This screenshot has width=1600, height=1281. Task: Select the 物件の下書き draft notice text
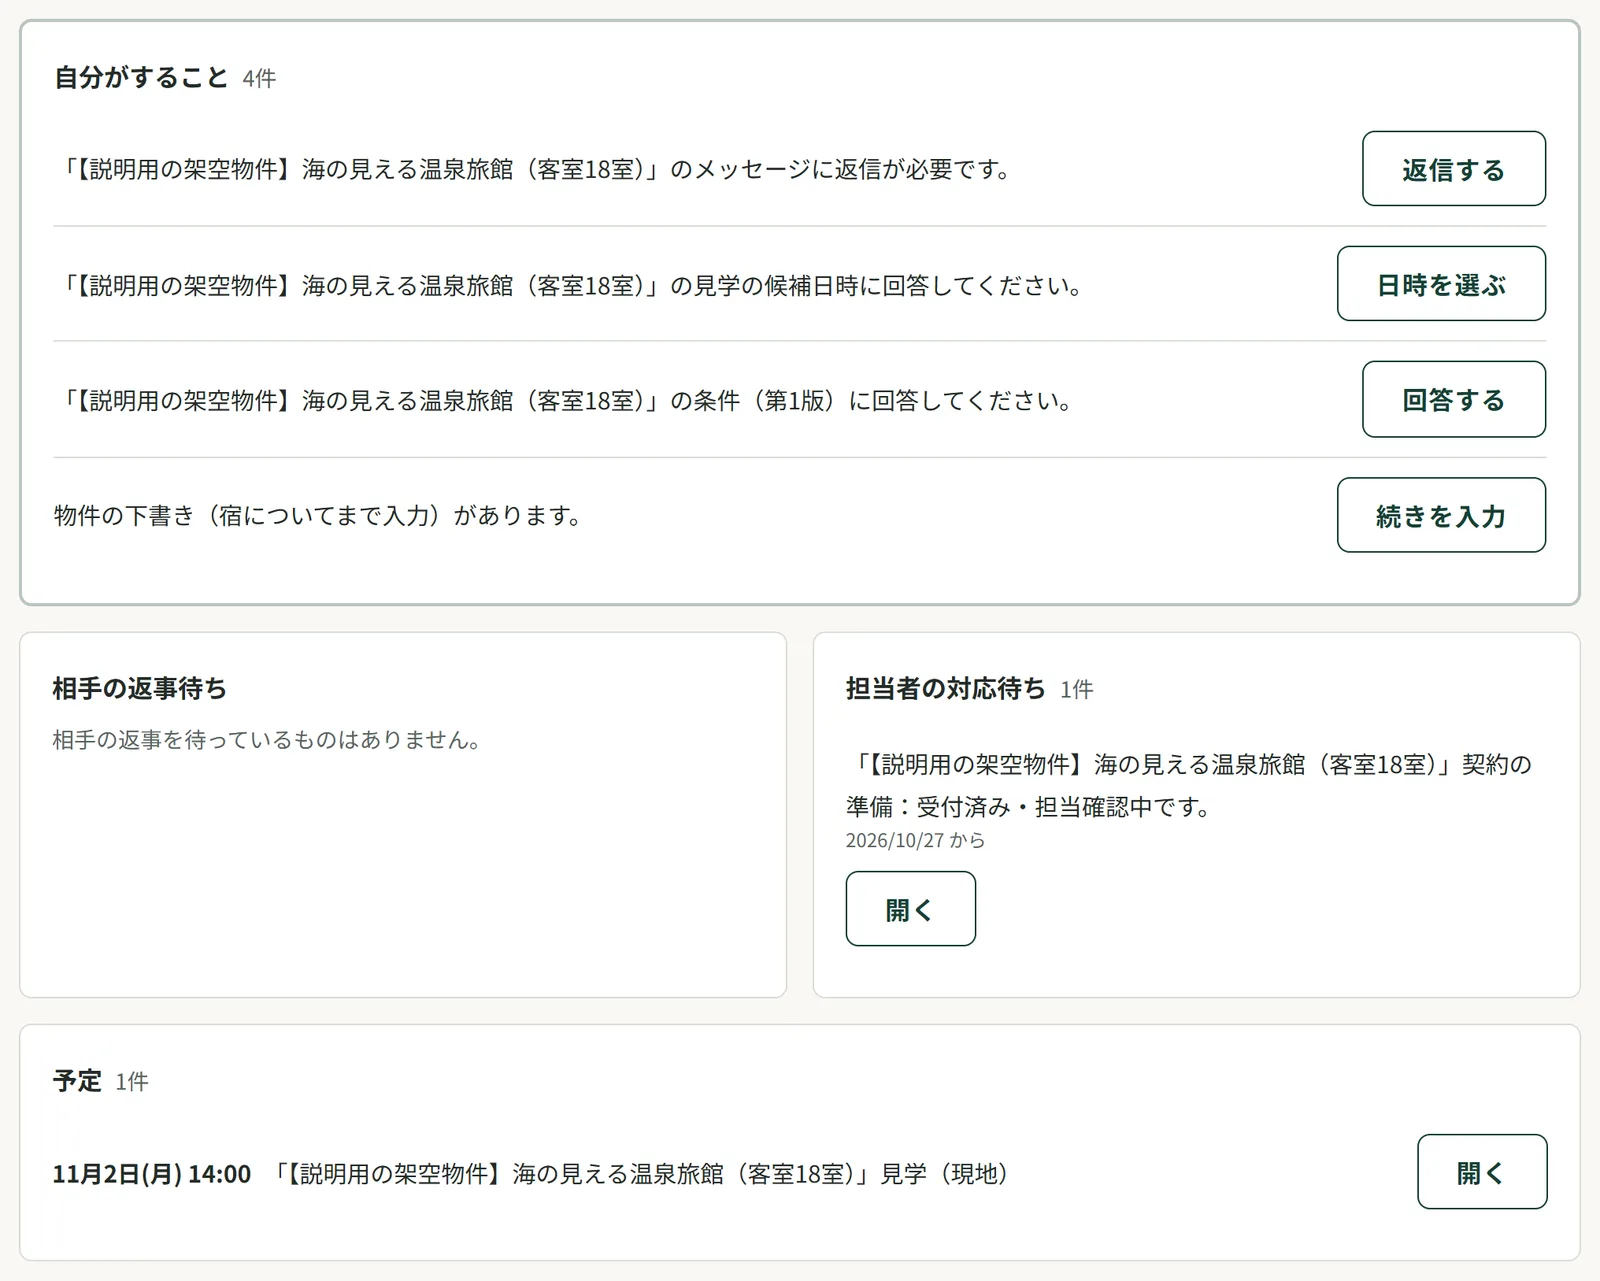(318, 516)
